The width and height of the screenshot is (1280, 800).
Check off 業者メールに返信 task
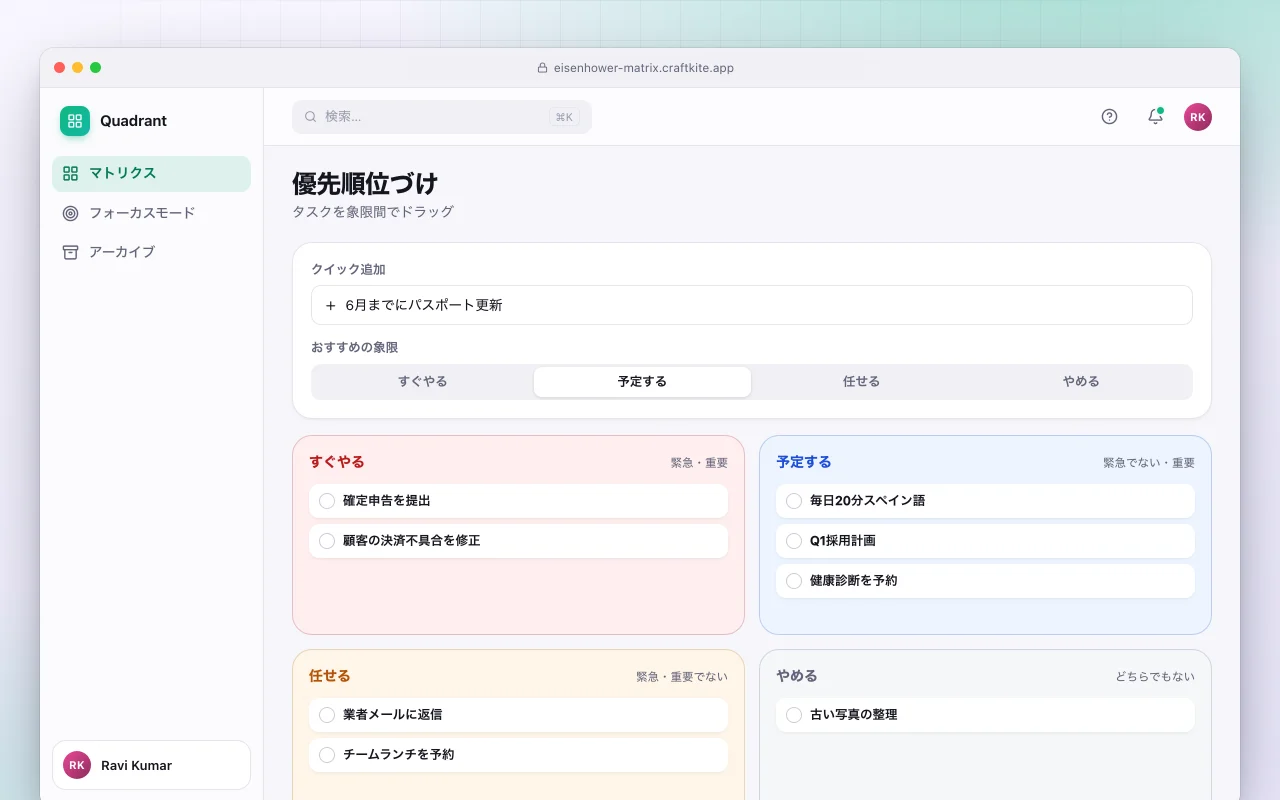(327, 714)
